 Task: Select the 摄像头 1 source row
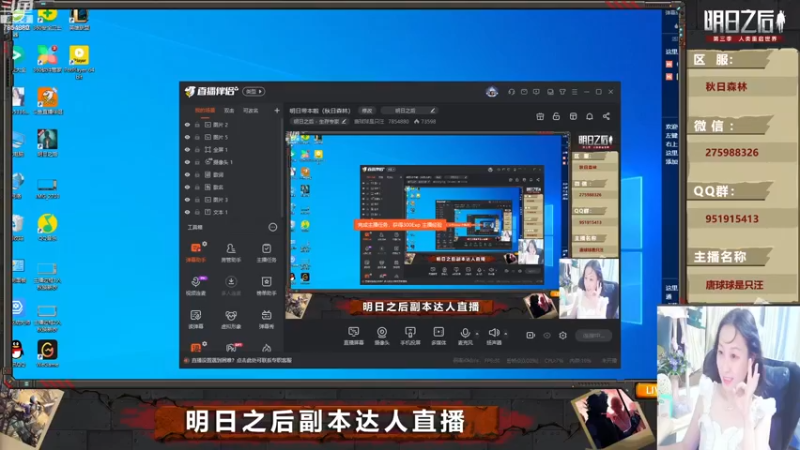[x=233, y=162]
